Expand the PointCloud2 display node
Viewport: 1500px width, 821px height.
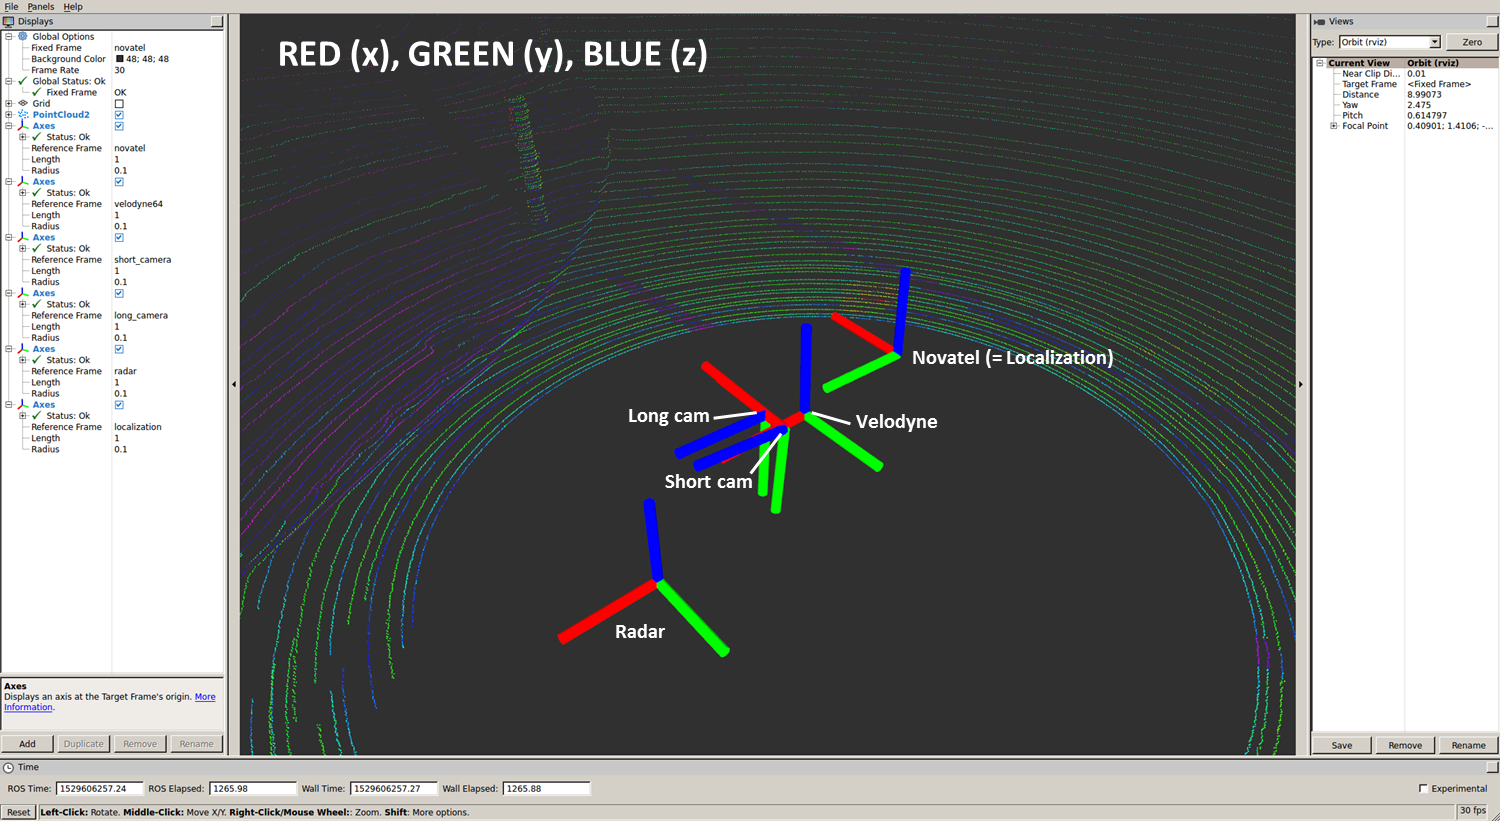pos(9,115)
